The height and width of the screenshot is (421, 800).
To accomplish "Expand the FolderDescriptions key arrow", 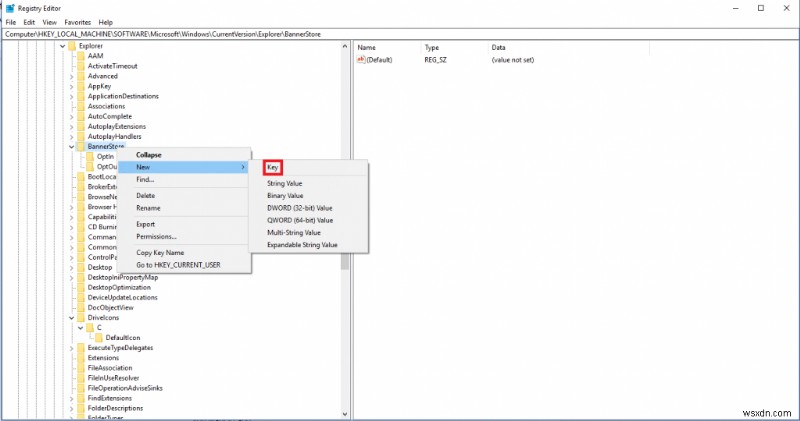I will coord(71,408).
